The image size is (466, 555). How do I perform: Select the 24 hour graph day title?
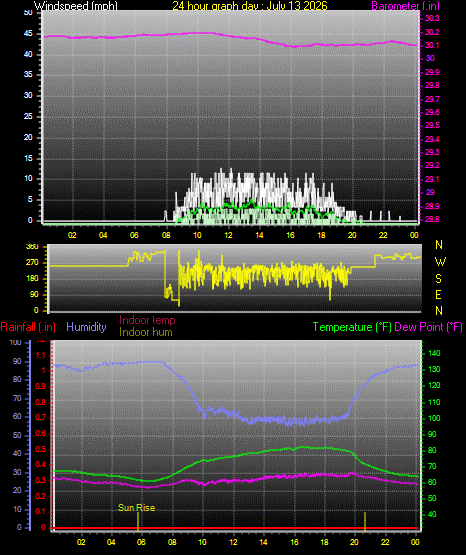[x=250, y=6]
